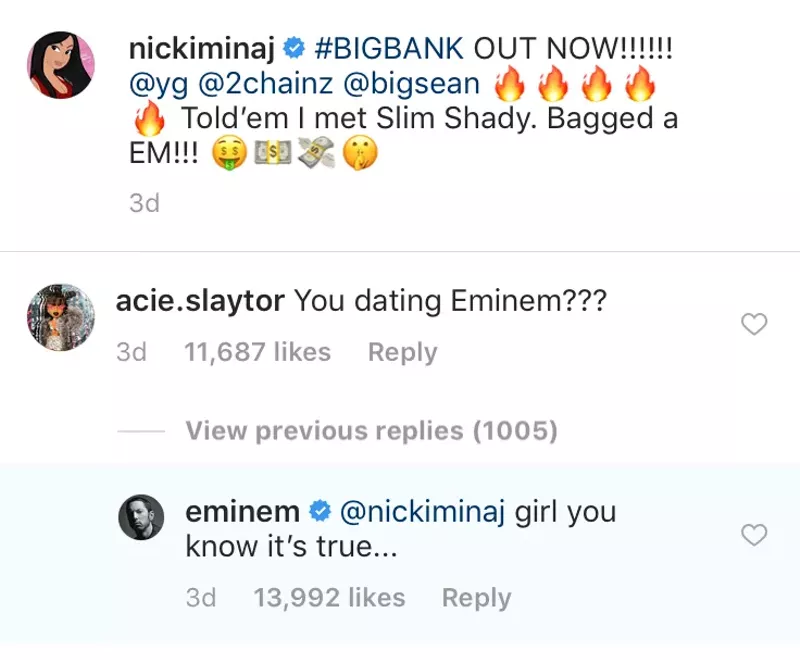View the 13,992 likes list
Screen dimensions: 800x660
coord(329,598)
